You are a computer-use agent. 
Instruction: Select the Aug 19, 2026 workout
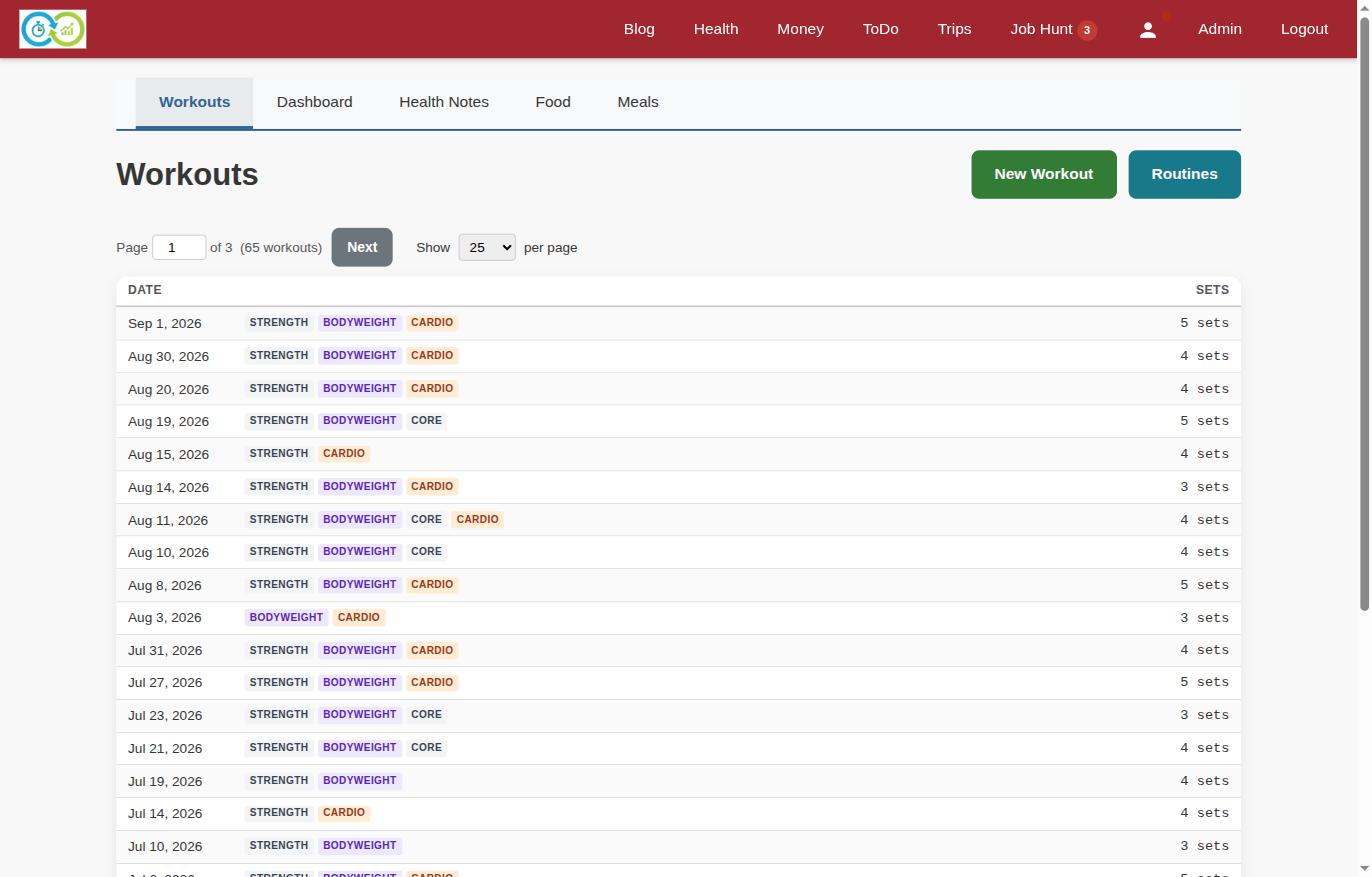coord(678,421)
